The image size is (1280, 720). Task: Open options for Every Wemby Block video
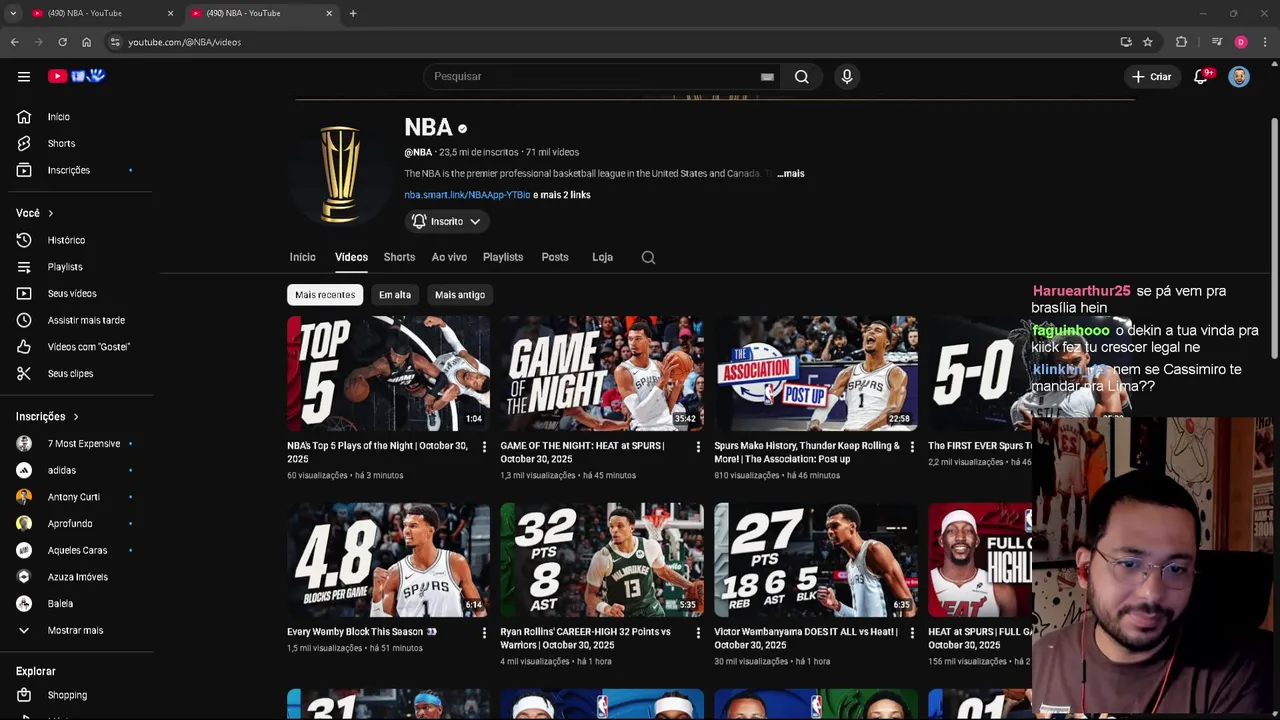tap(484, 633)
